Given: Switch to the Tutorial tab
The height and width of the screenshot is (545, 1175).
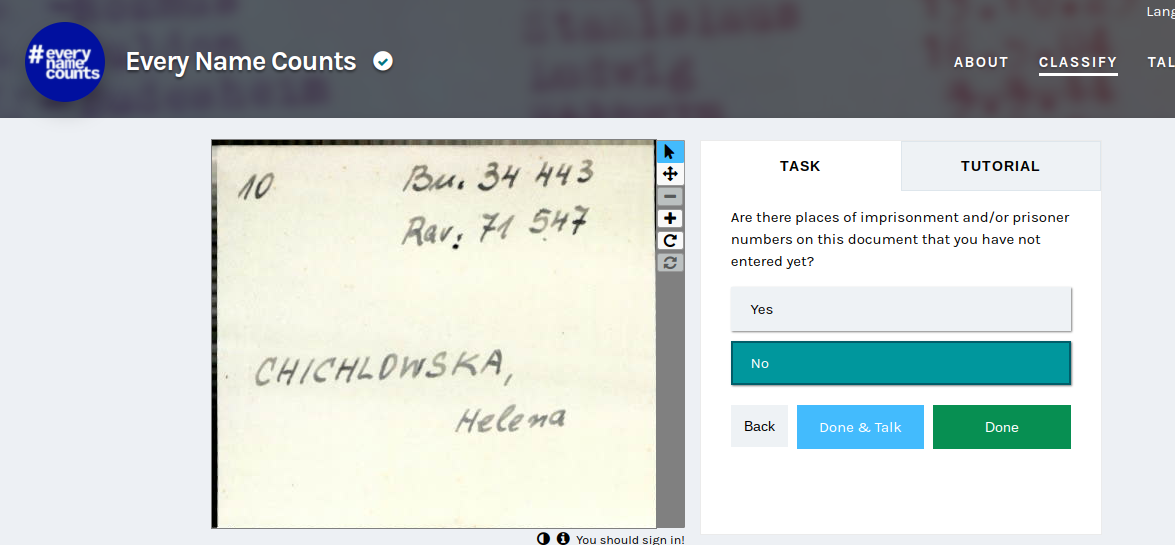Looking at the screenshot, I should point(1000,166).
